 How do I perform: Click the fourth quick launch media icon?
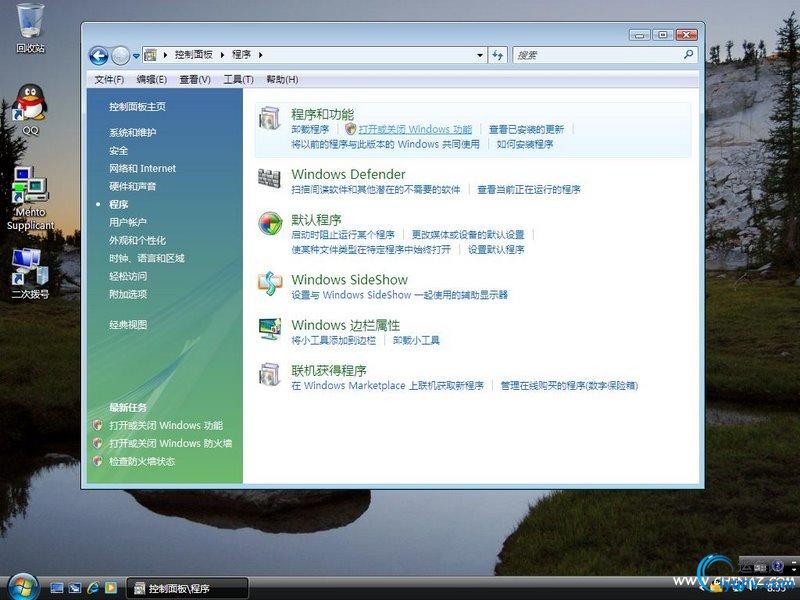pos(111,588)
